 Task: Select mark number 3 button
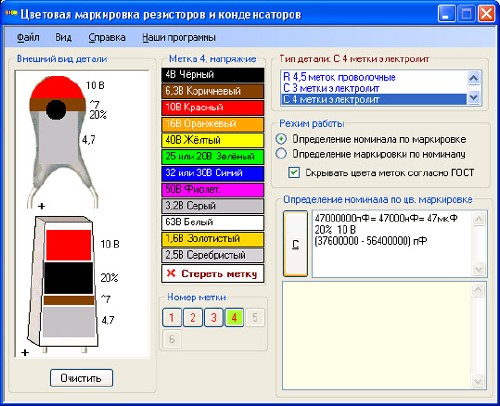click(214, 317)
